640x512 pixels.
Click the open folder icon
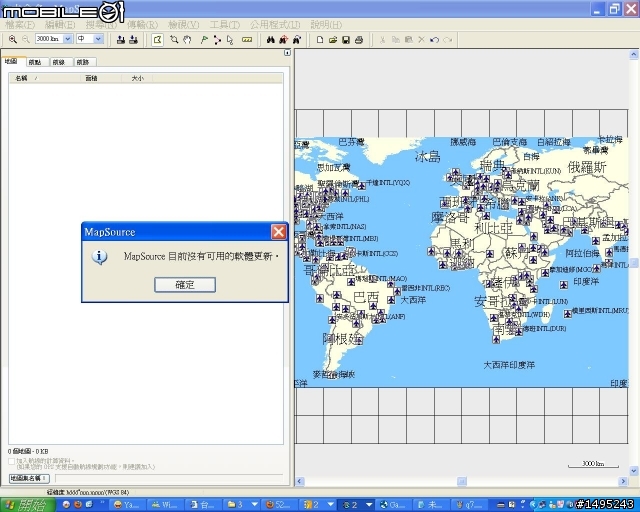(x=333, y=40)
